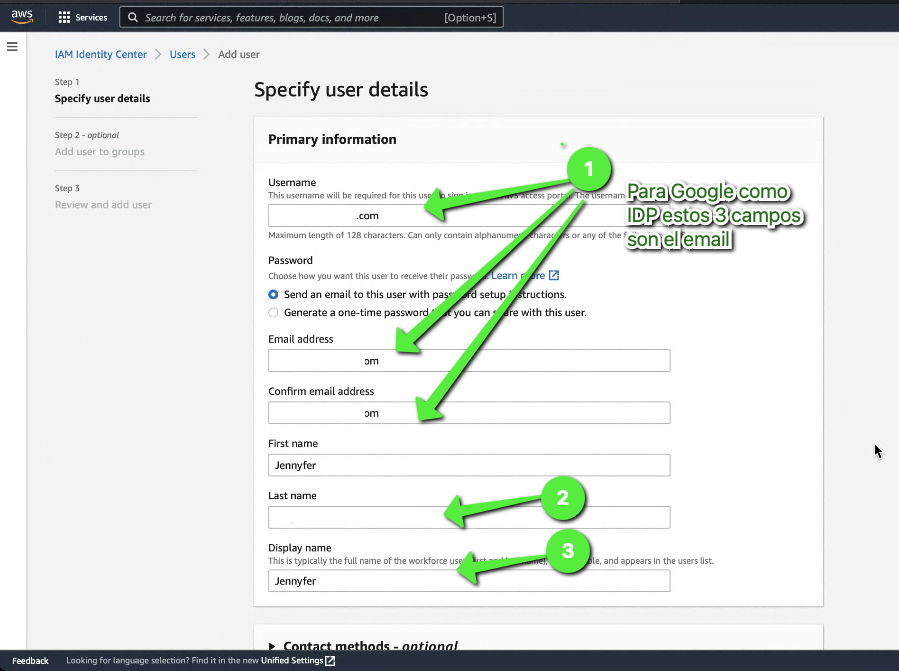The image size is (899, 671).
Task: Select the 'Specify user details' step label
Action: pos(103,99)
